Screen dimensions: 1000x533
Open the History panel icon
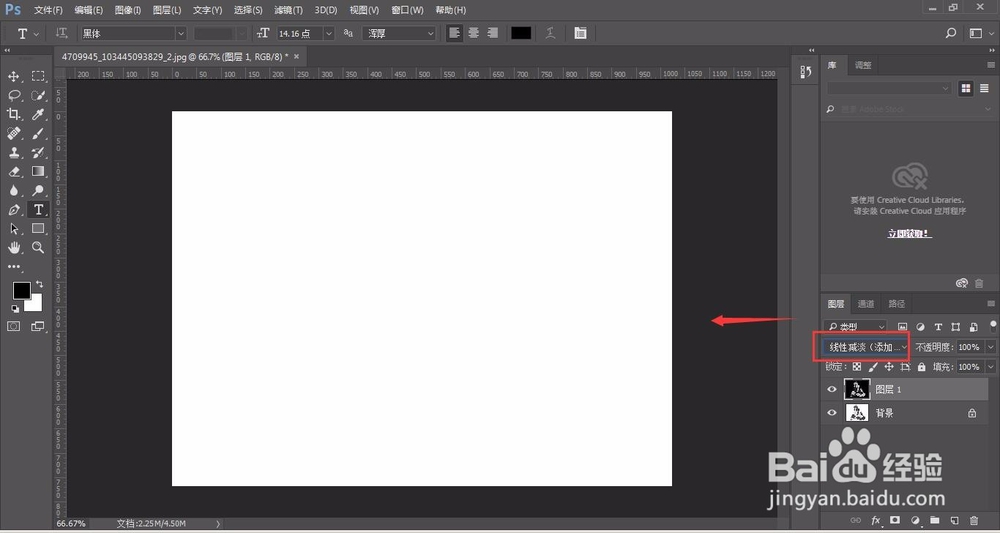[x=805, y=72]
